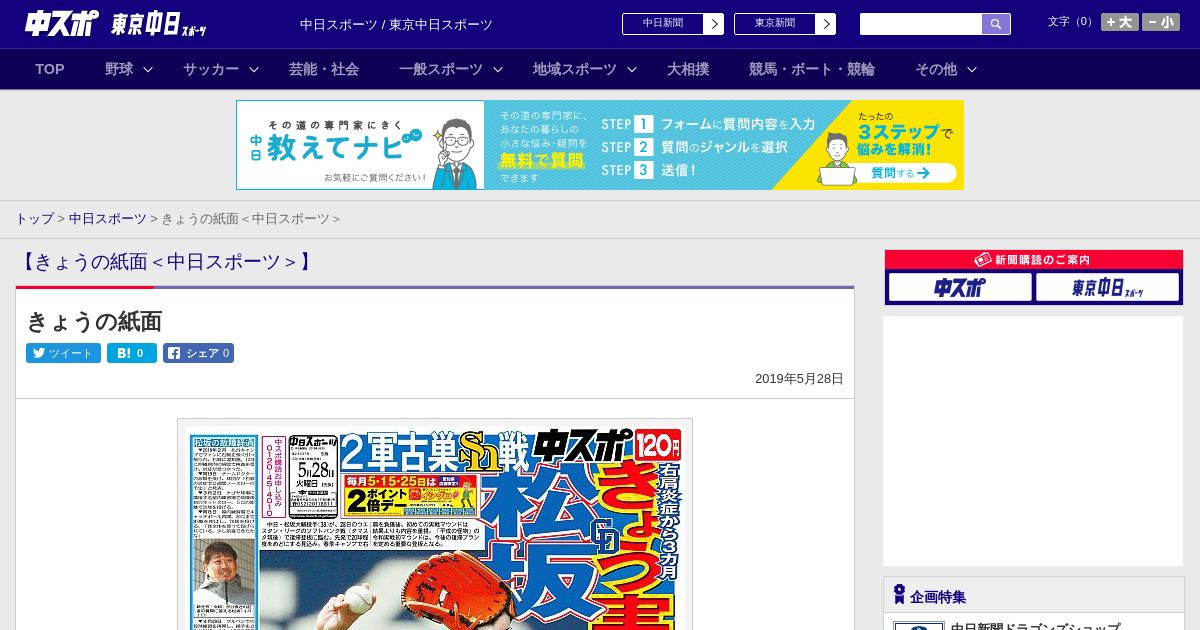Expand the その他 dropdown chevron
1200x630 pixels.
[972, 69]
